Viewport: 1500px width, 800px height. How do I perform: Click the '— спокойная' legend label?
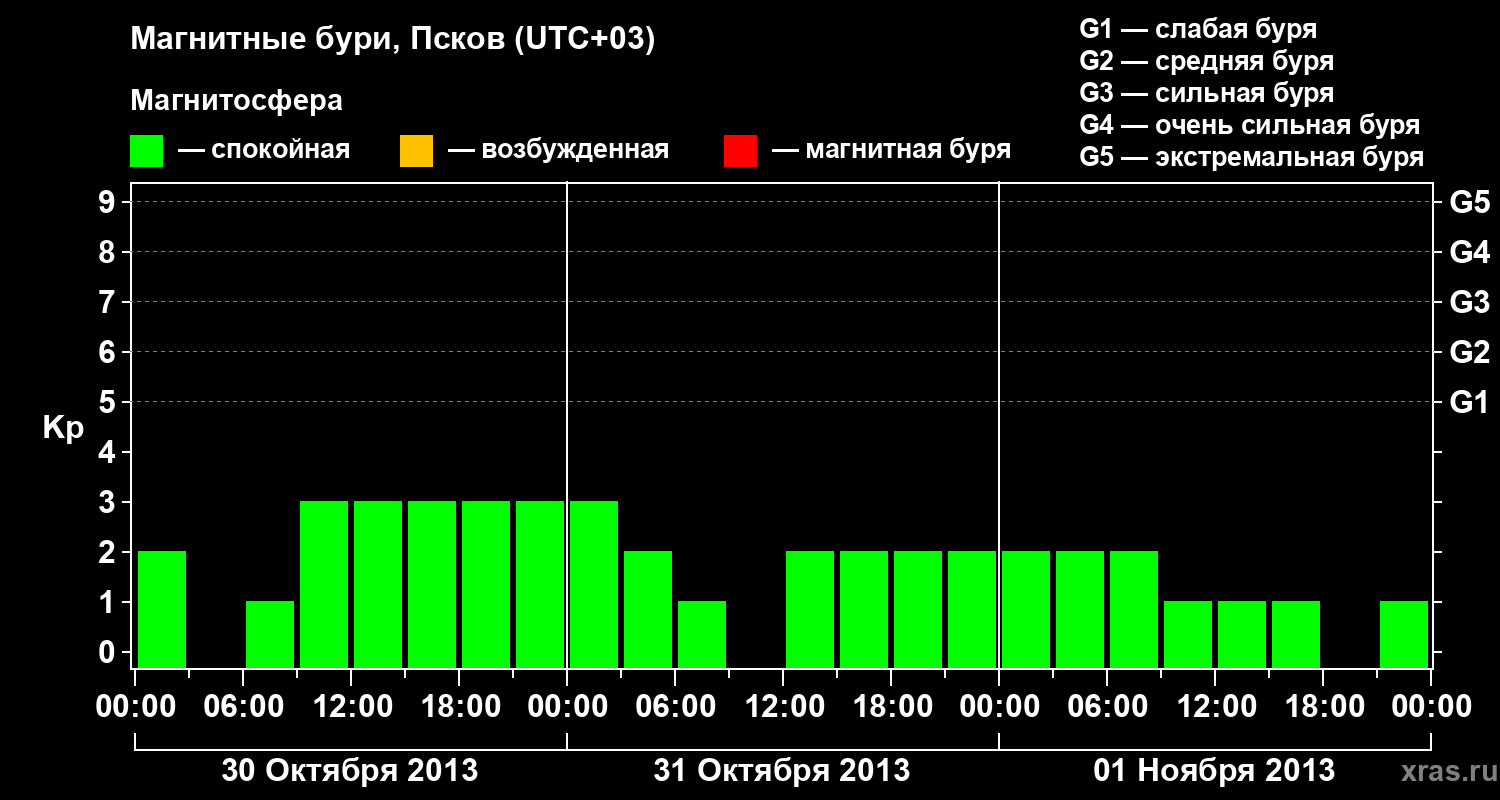pos(264,150)
